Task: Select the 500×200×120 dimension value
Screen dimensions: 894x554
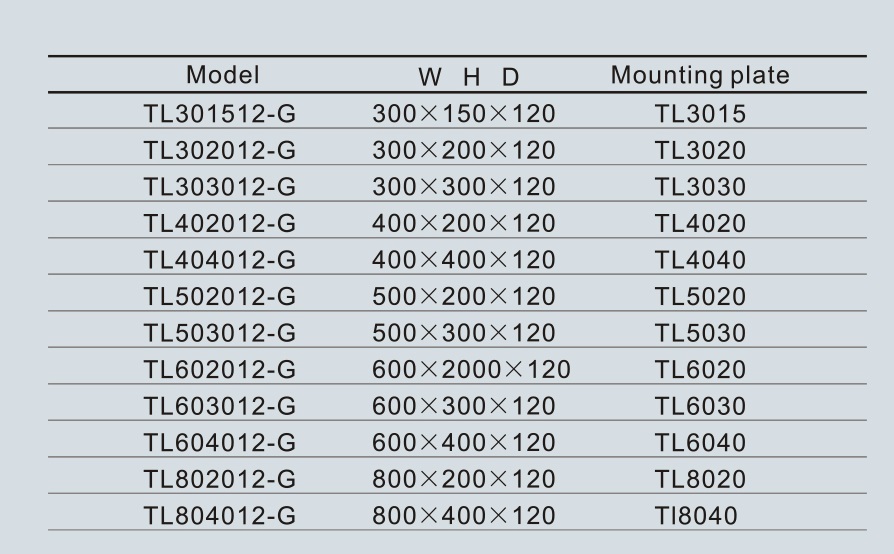Action: pos(464,296)
